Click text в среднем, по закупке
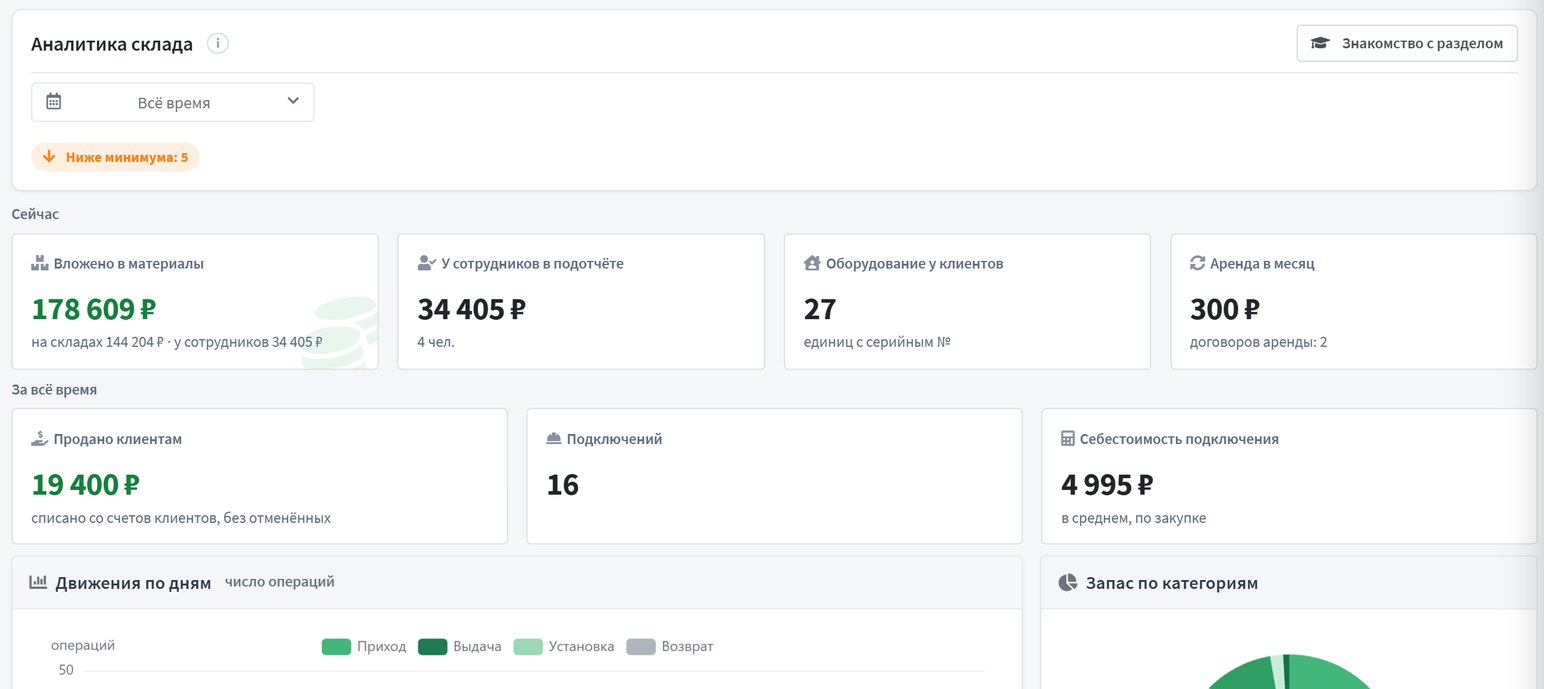This screenshot has width=1544, height=689. tap(1133, 518)
